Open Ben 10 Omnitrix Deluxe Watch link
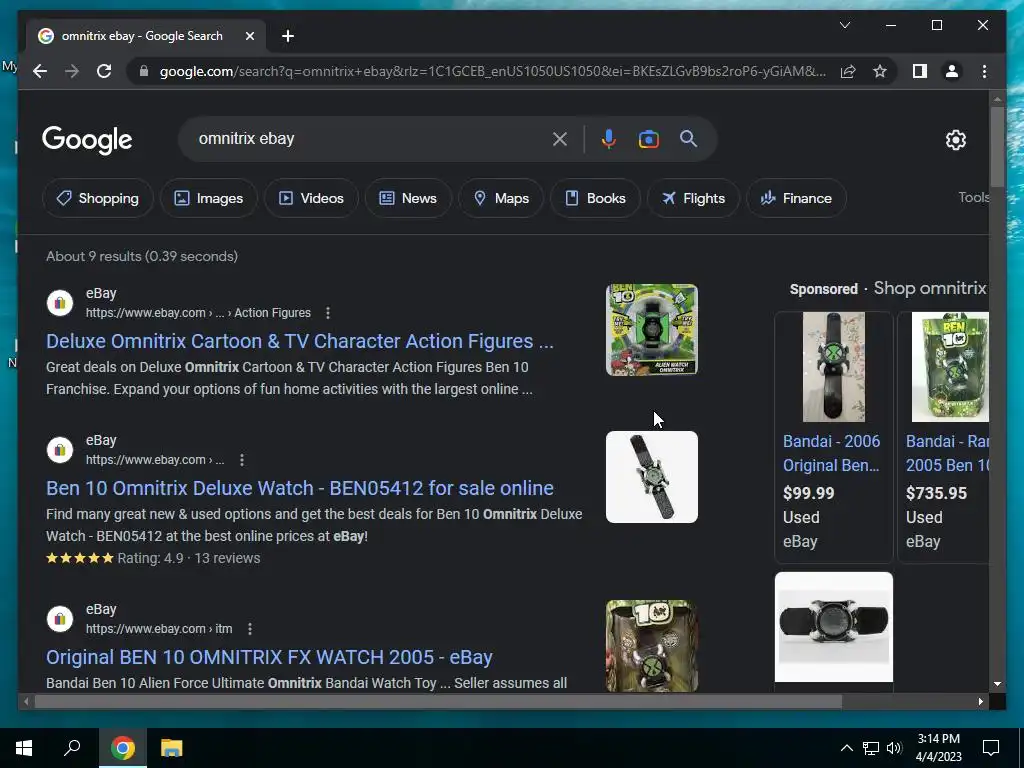This screenshot has width=1024, height=768. pos(300,488)
